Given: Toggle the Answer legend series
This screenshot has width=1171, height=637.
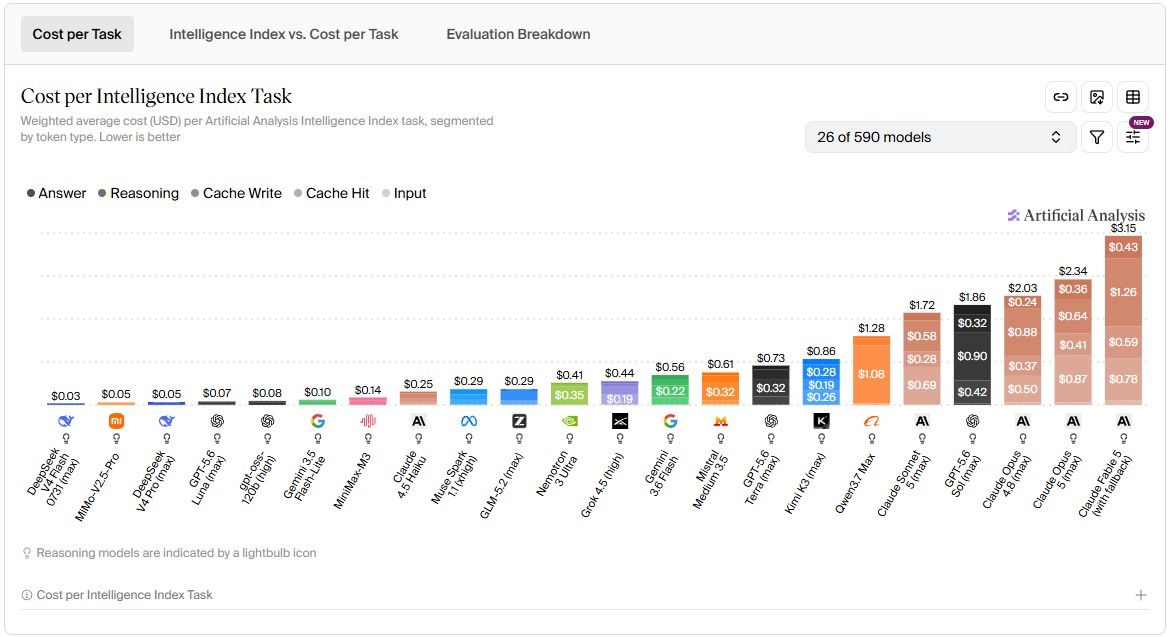Looking at the screenshot, I should point(57,193).
